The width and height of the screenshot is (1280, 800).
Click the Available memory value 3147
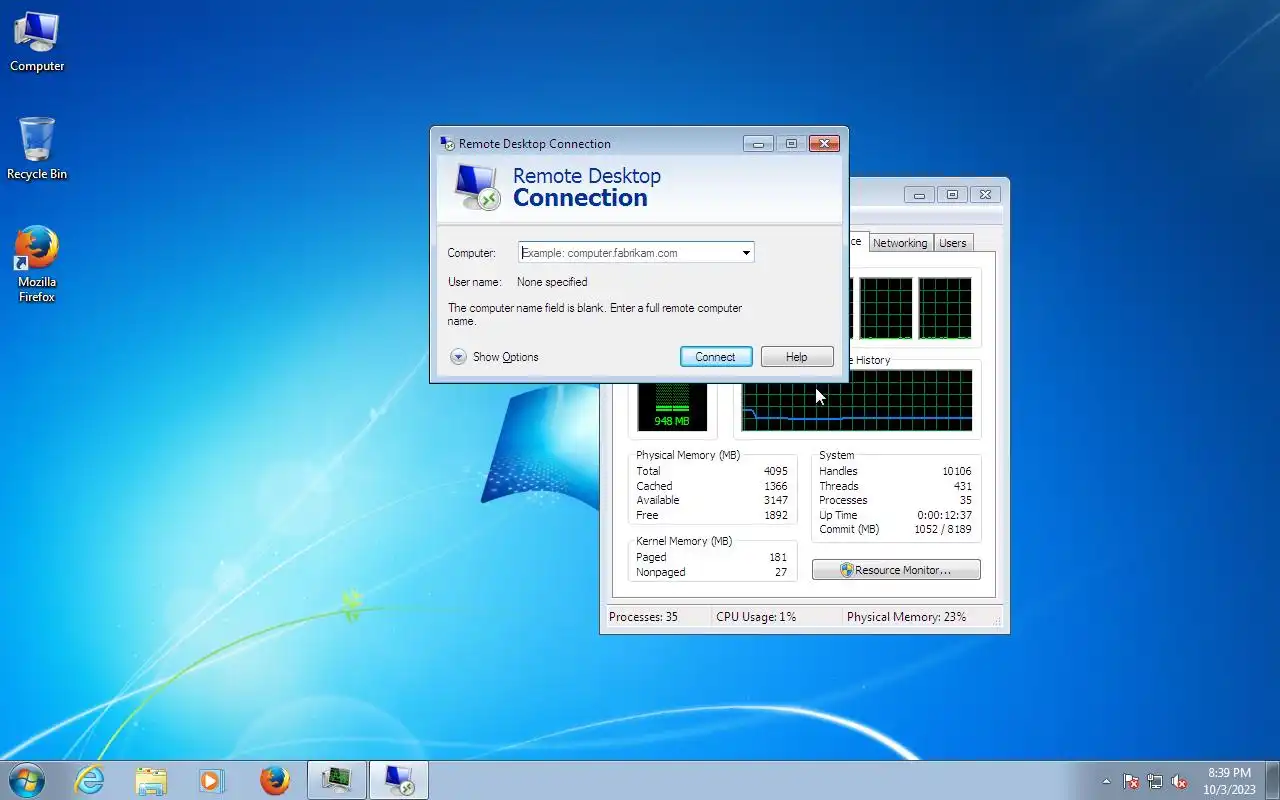click(775, 500)
